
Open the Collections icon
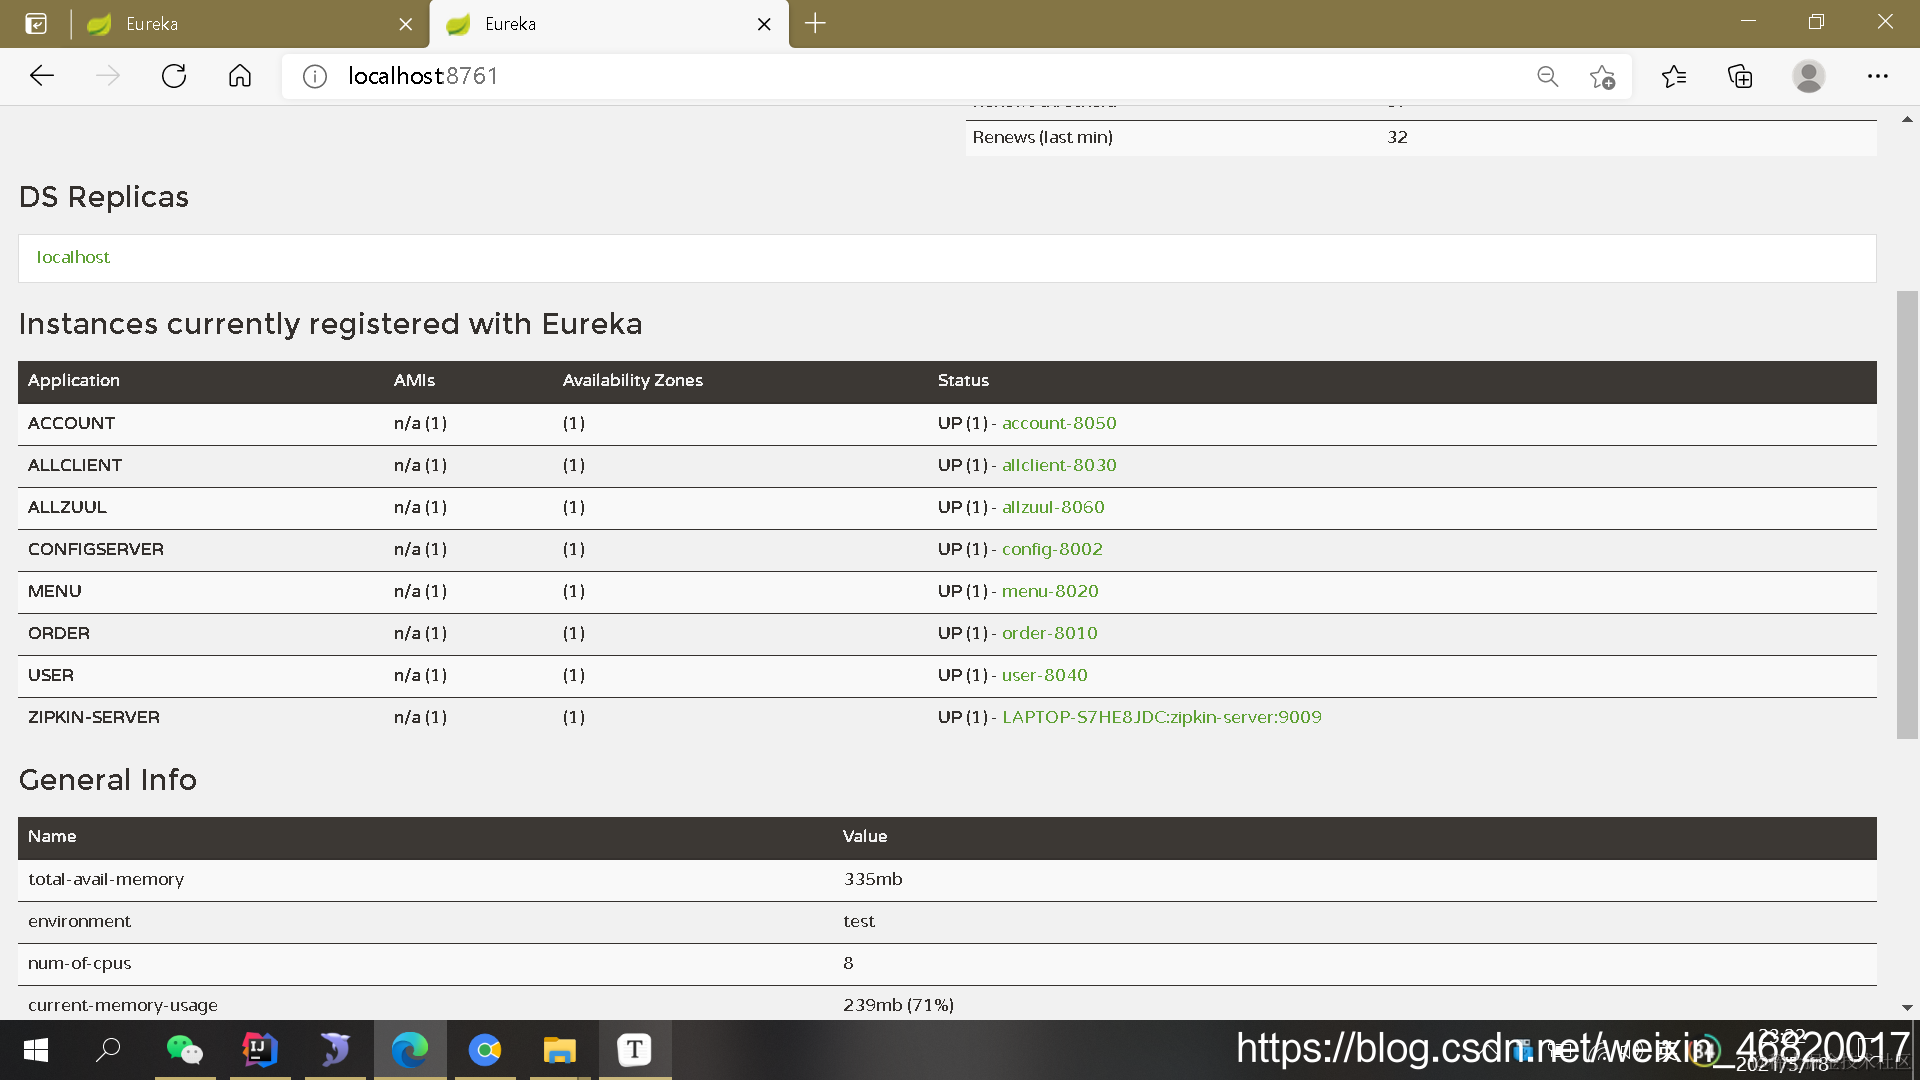click(1740, 76)
